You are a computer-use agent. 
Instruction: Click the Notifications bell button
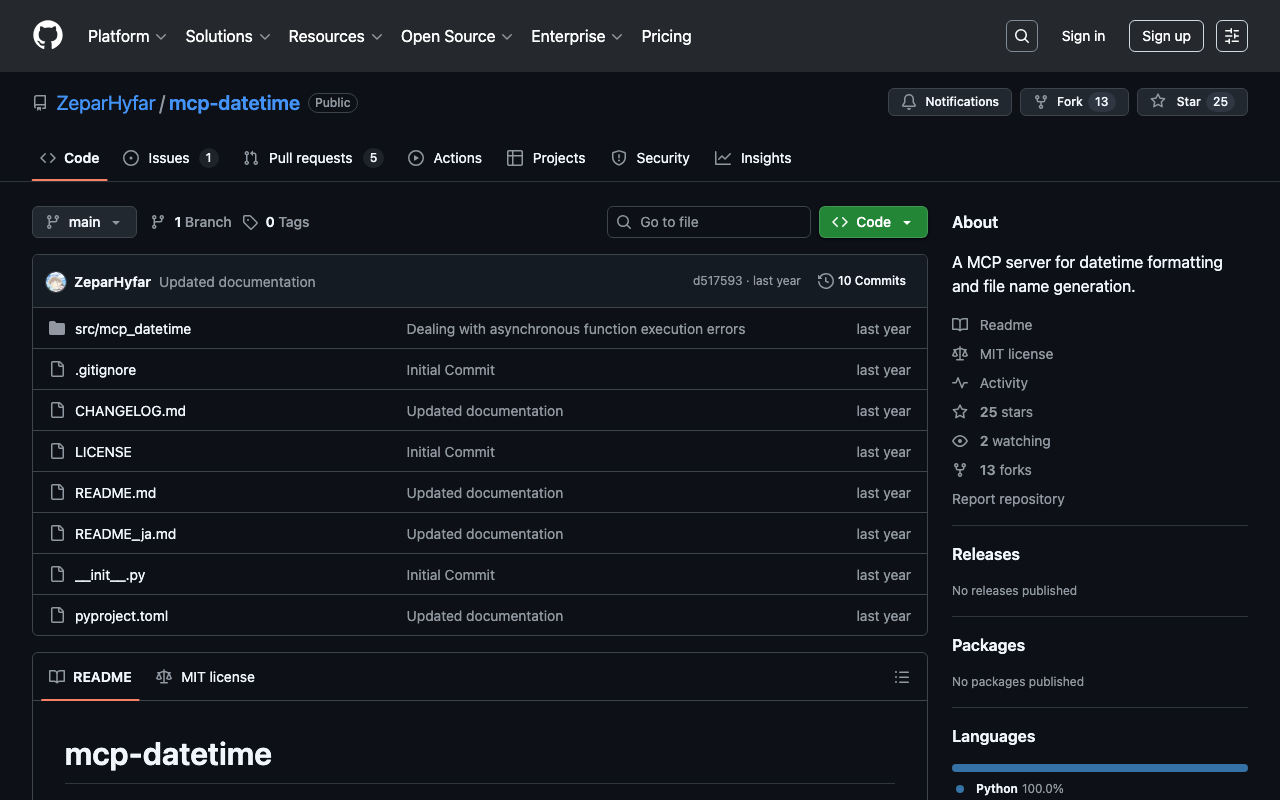click(949, 102)
